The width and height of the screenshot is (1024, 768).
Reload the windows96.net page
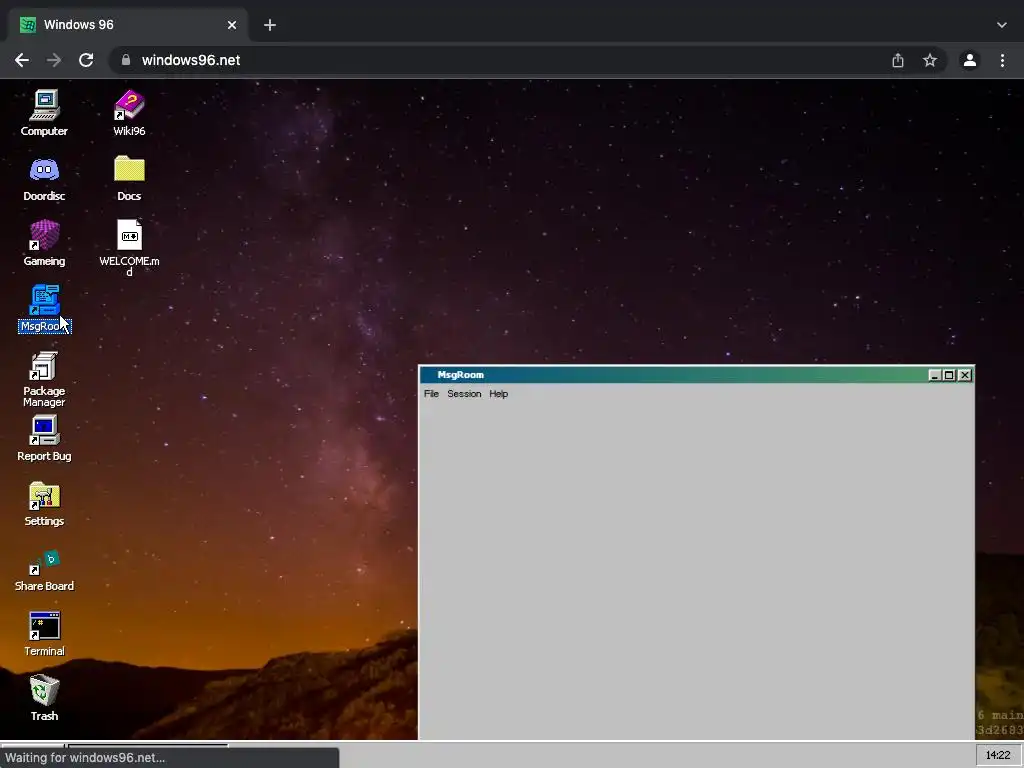pyautogui.click(x=86, y=60)
